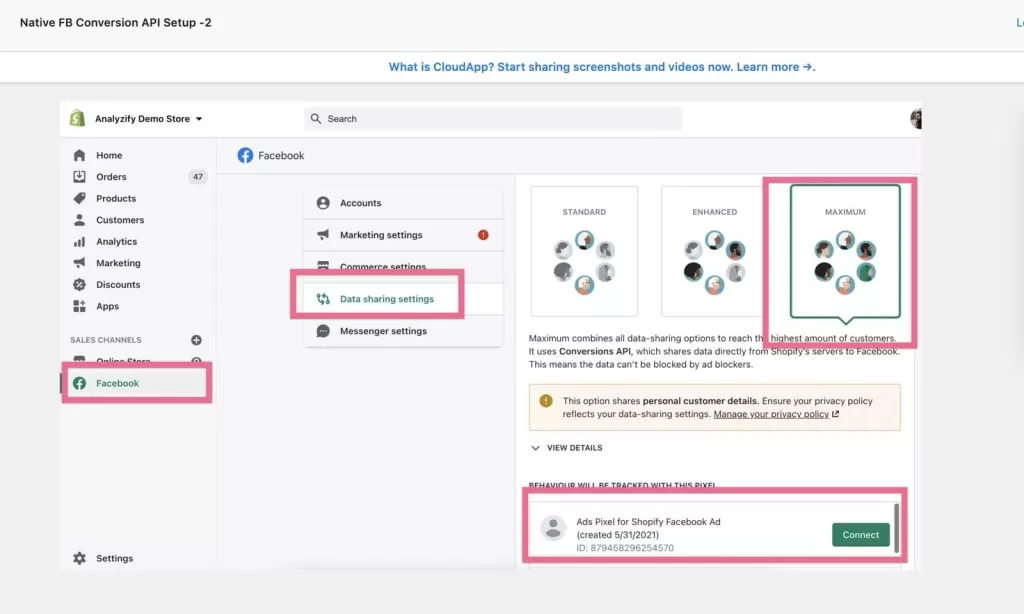Click the Discounts badge icon

point(80,285)
